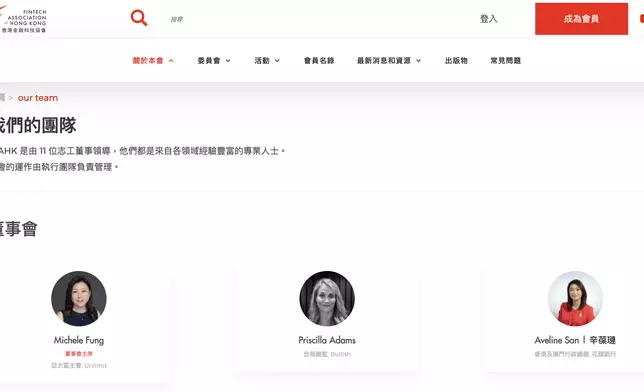Collapse the 關於本會 chevron arrow

point(171,61)
